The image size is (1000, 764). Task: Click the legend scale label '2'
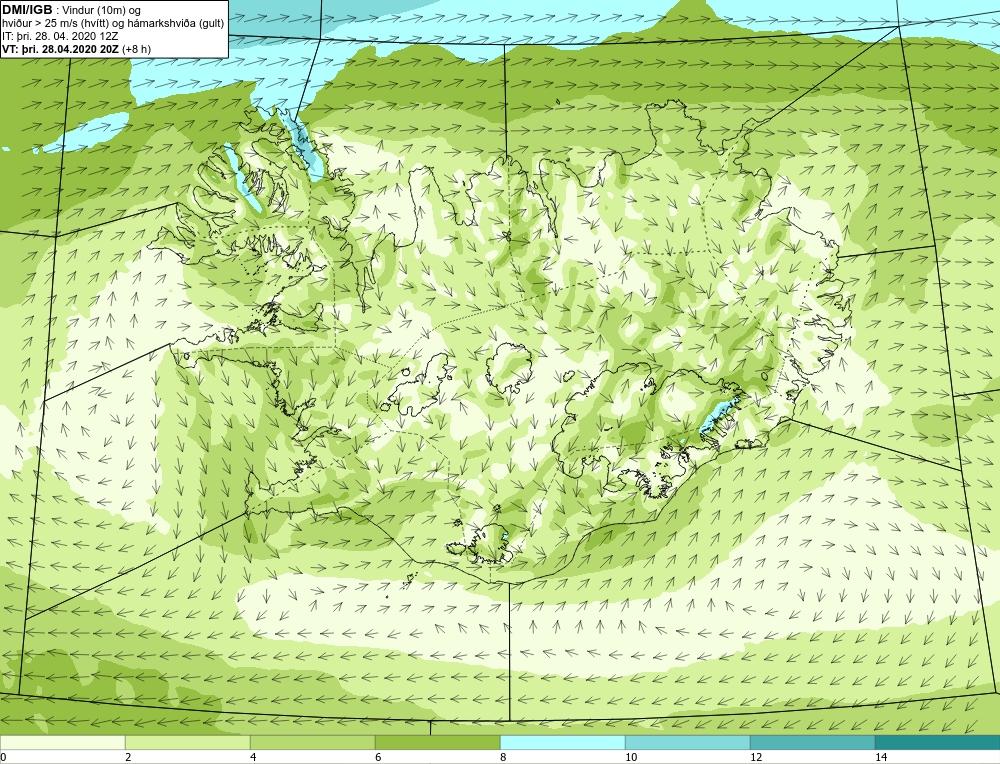pos(128,757)
